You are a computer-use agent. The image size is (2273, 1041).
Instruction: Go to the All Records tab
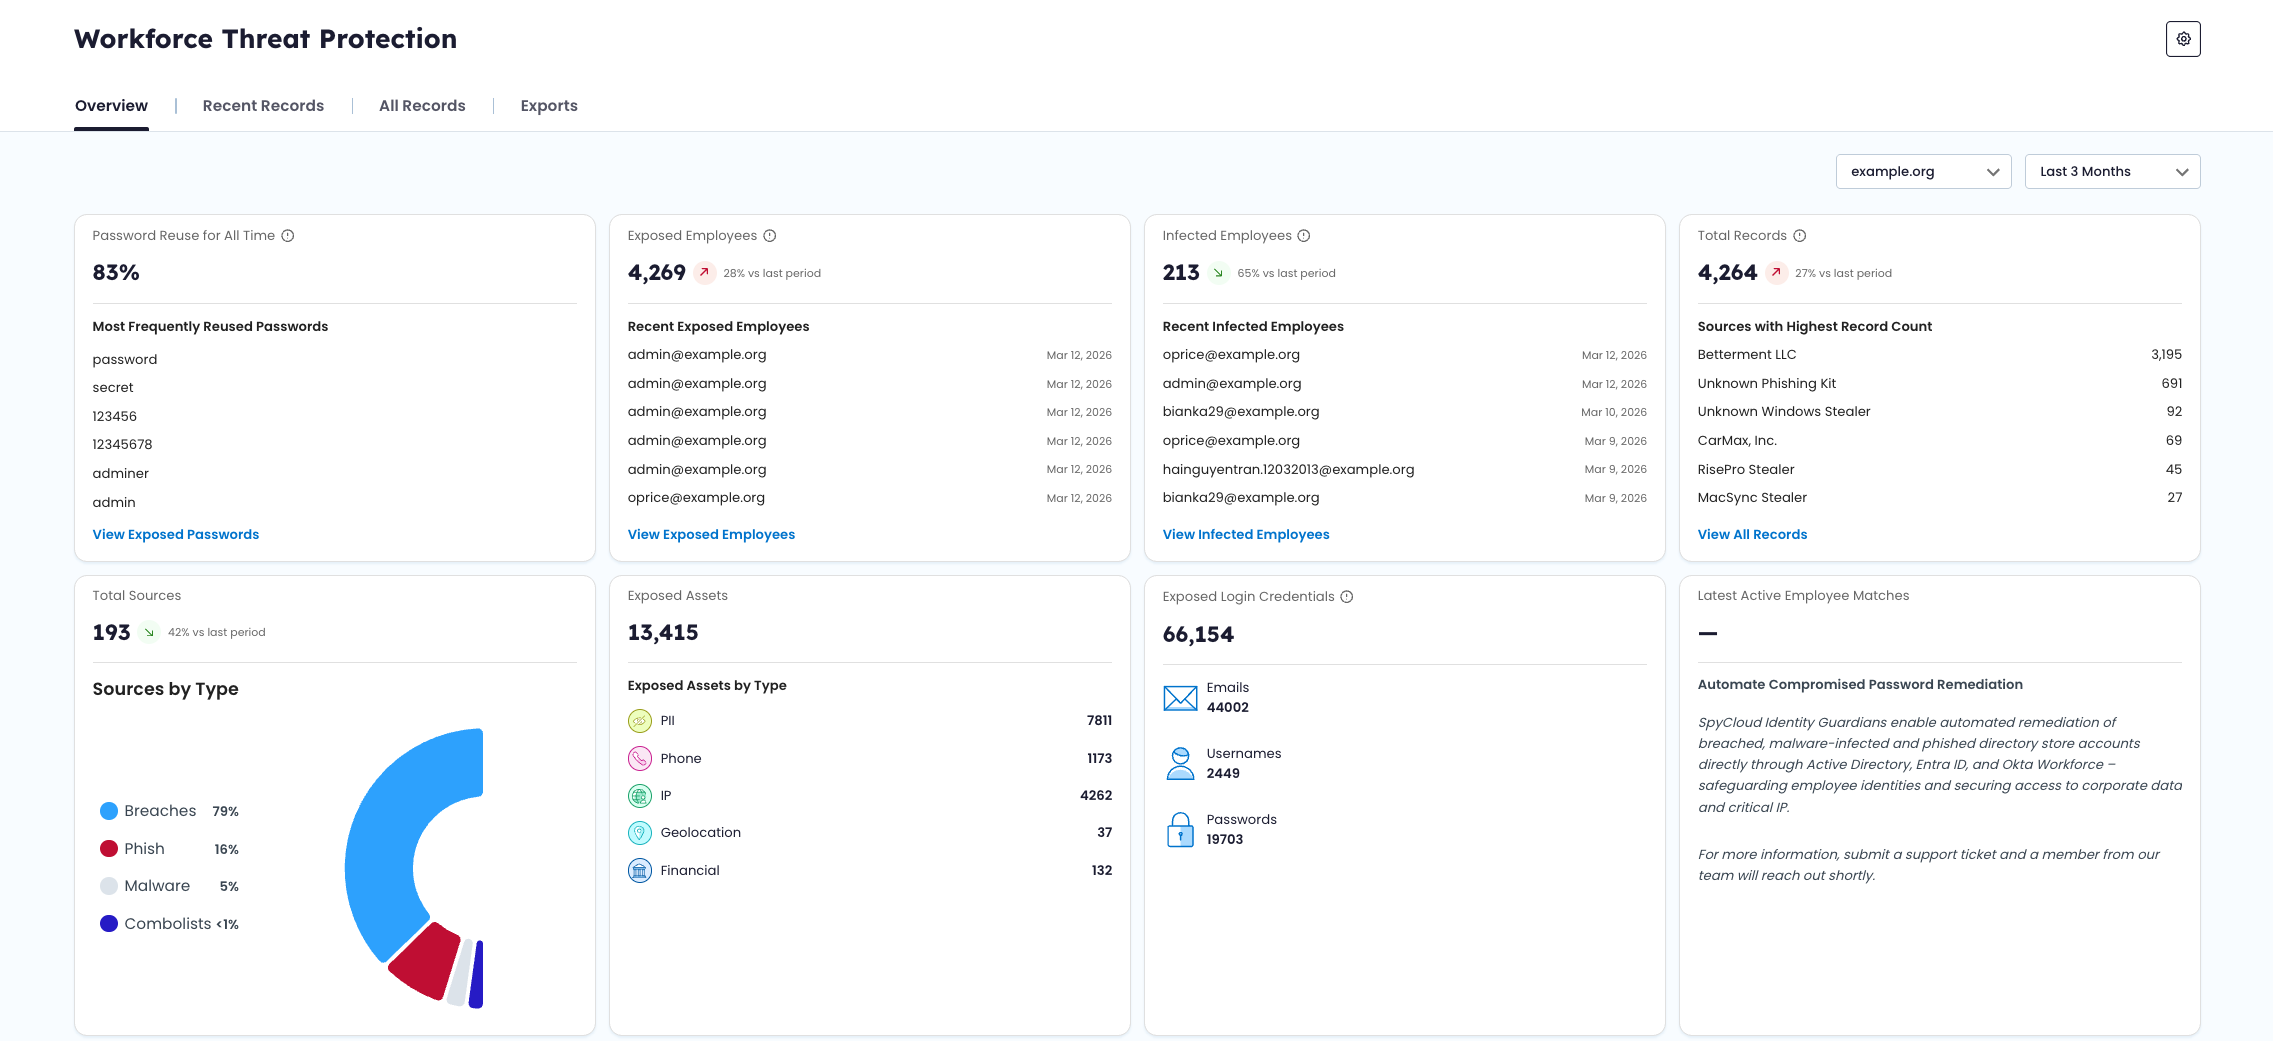click(x=422, y=106)
